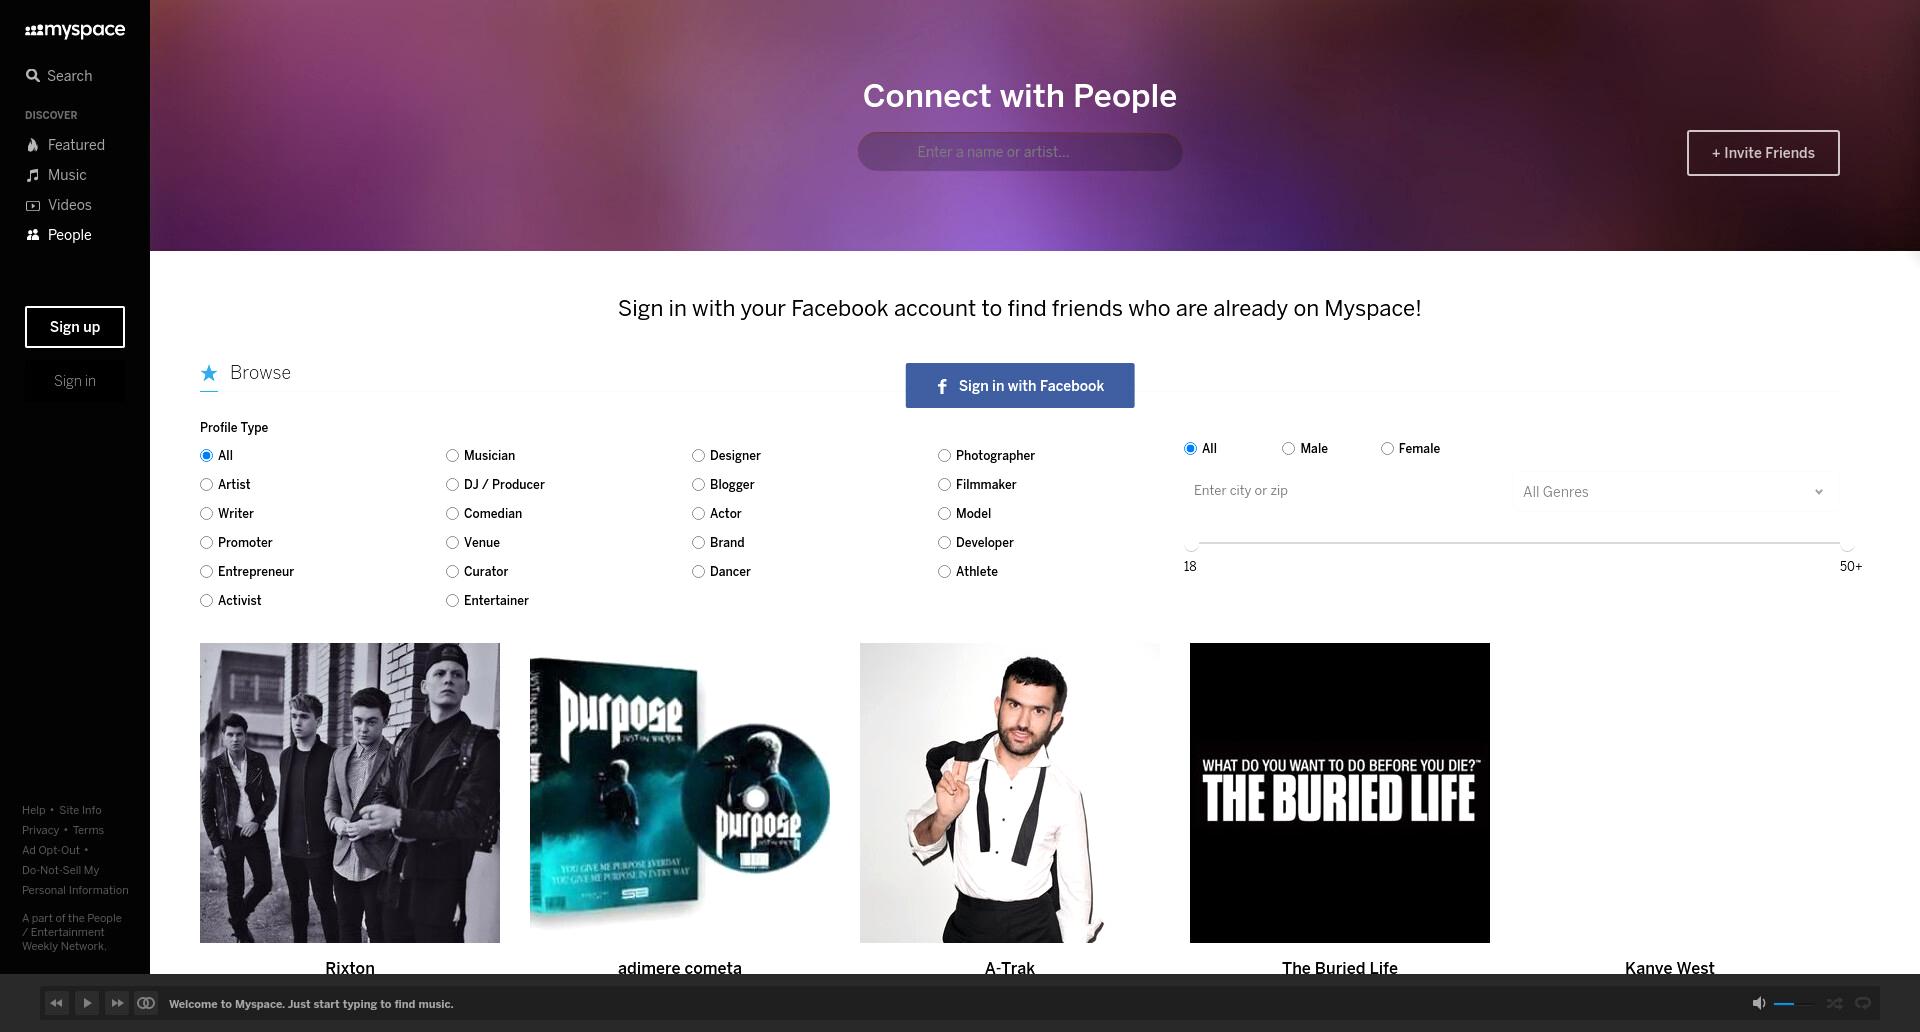Toggle shuffle in the player bar
This screenshot has width=1920, height=1032.
pos(1834,1003)
